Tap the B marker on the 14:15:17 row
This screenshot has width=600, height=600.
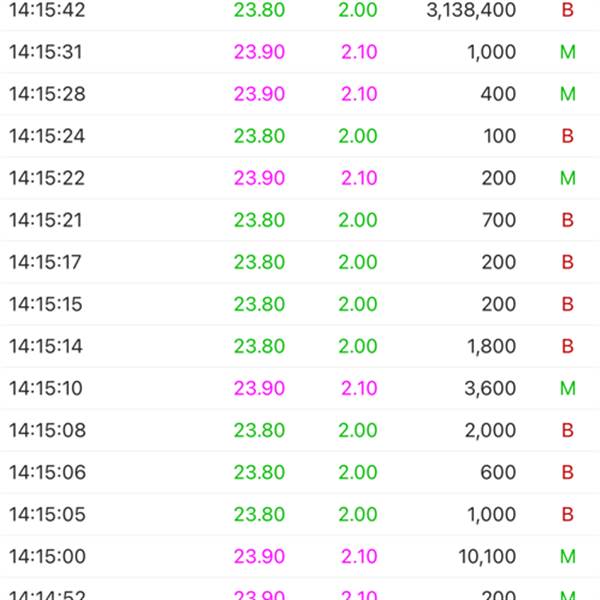click(x=568, y=262)
